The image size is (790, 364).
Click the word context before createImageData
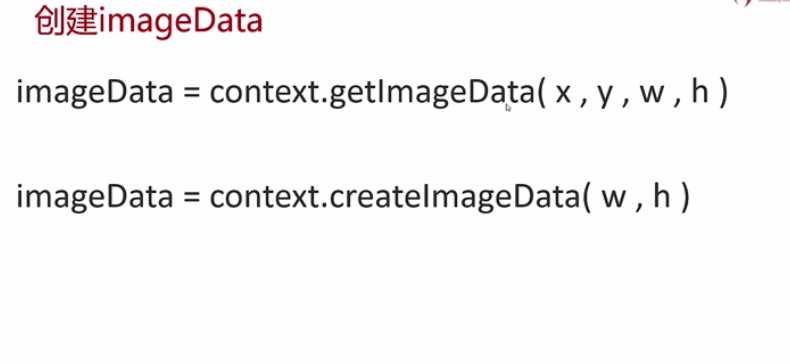point(266,196)
